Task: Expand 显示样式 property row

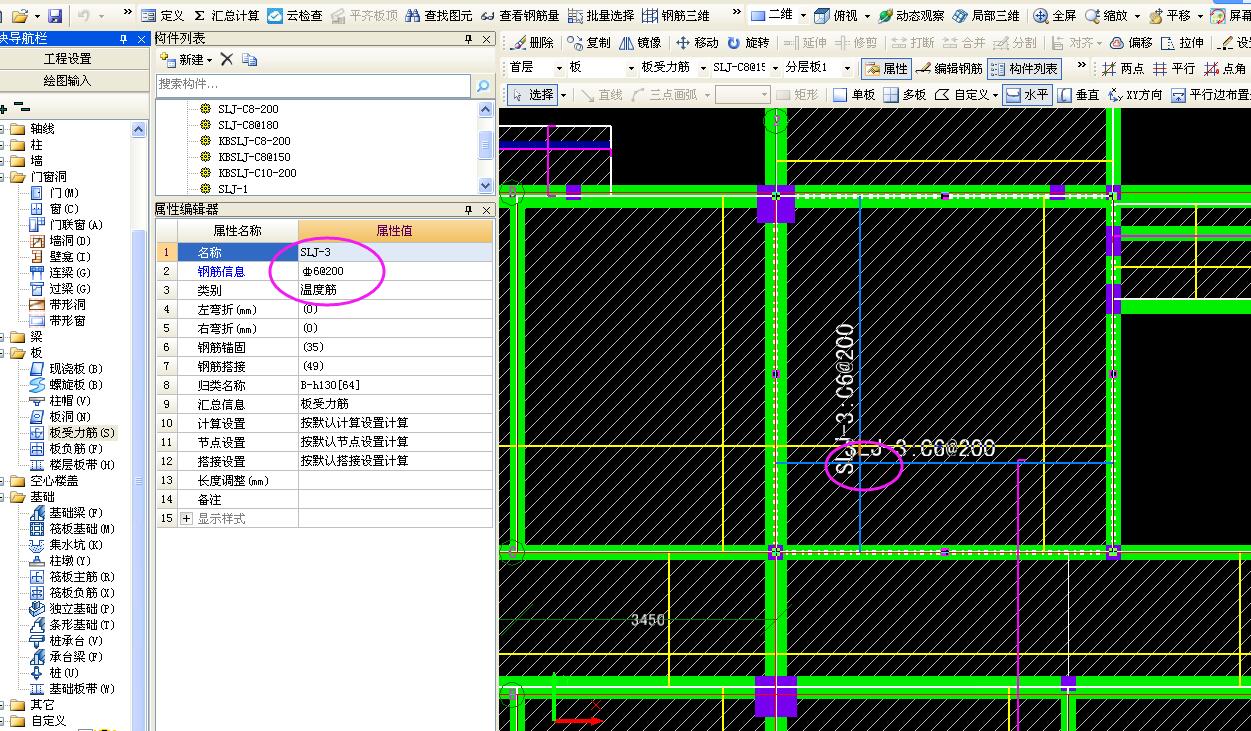Action: click(x=186, y=518)
